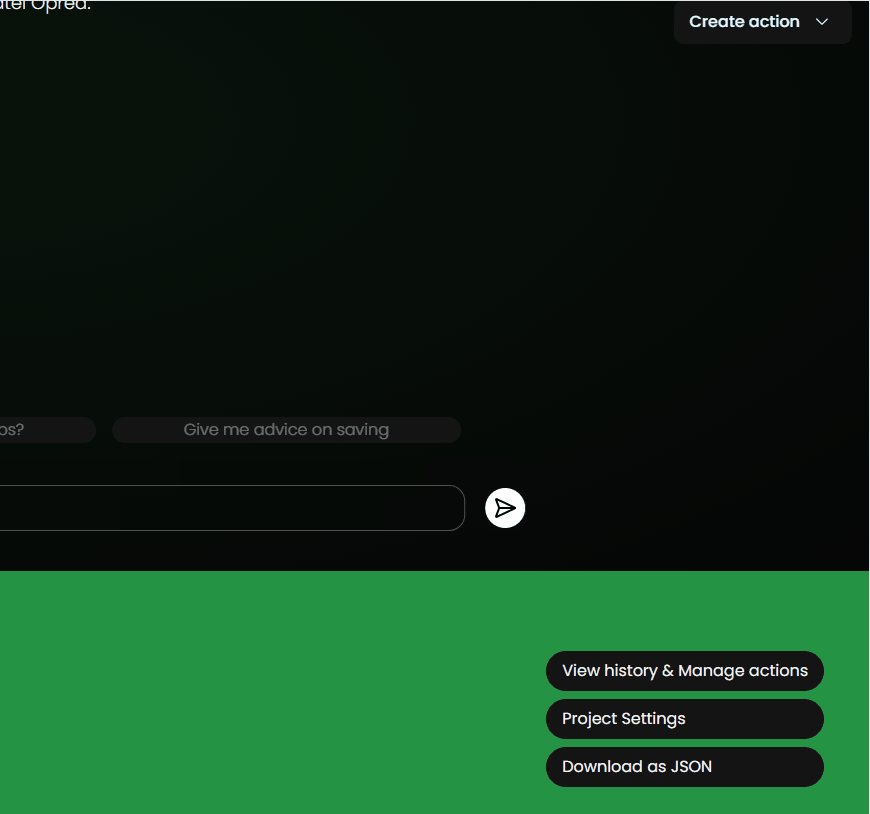The image size is (870, 814).
Task: Focus the chat message input field
Action: pyautogui.click(x=232, y=508)
